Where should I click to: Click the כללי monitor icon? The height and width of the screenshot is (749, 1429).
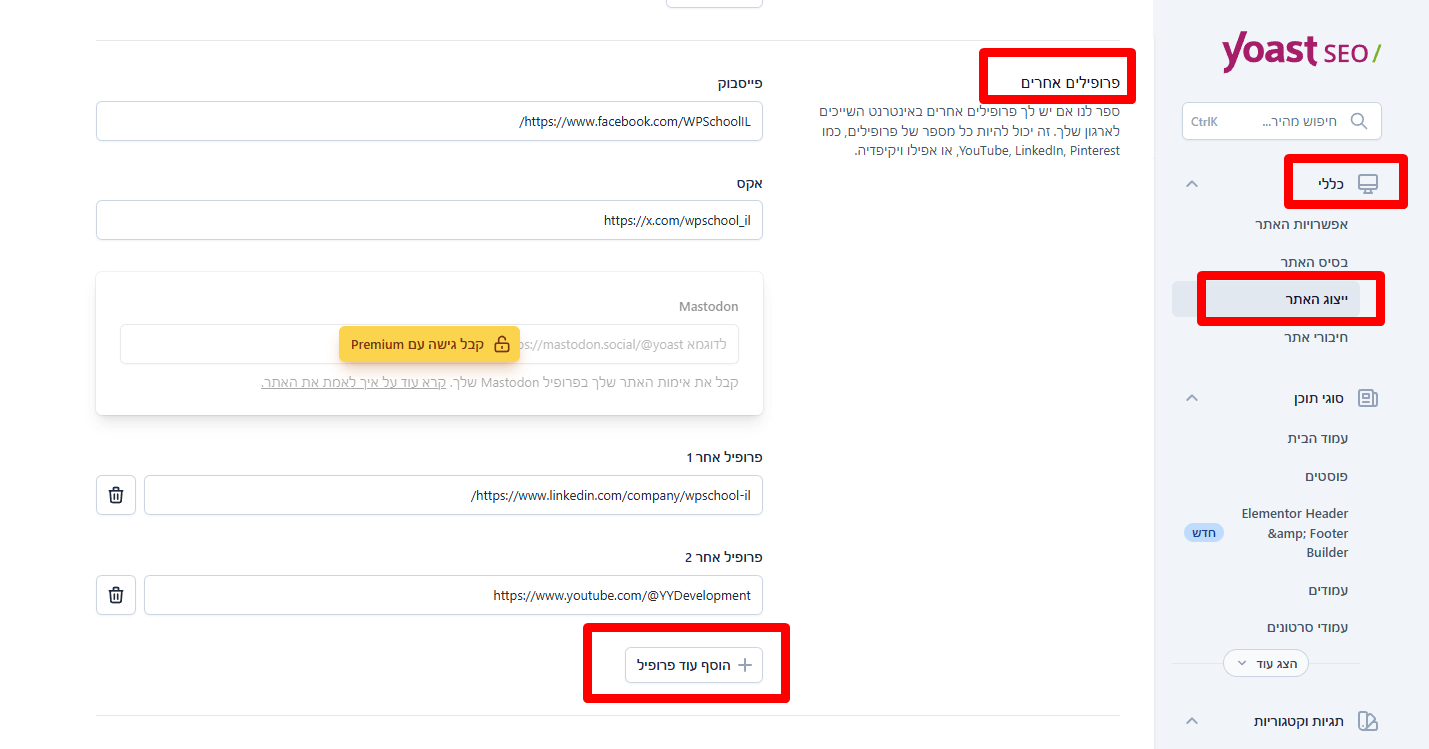(1367, 184)
